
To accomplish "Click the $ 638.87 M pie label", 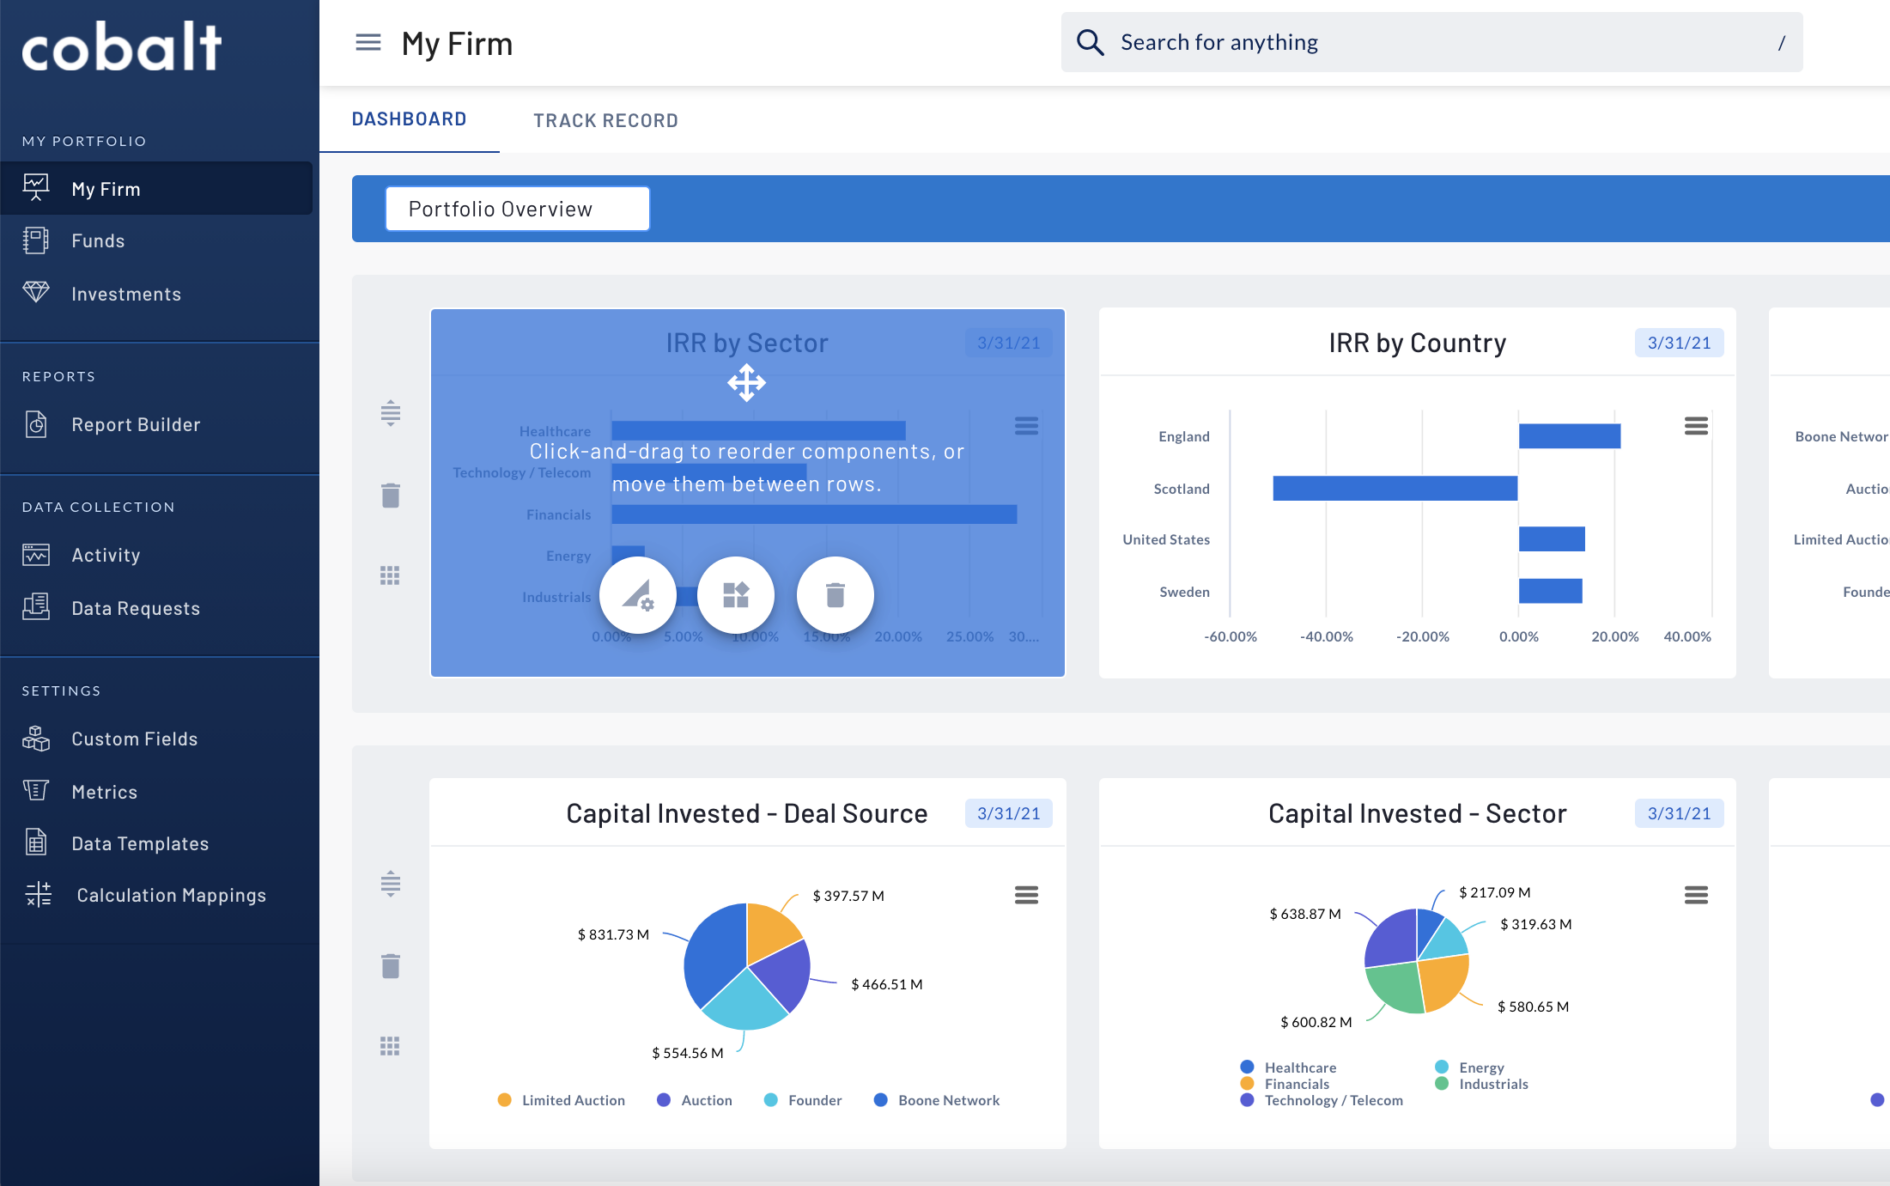I will (1305, 913).
